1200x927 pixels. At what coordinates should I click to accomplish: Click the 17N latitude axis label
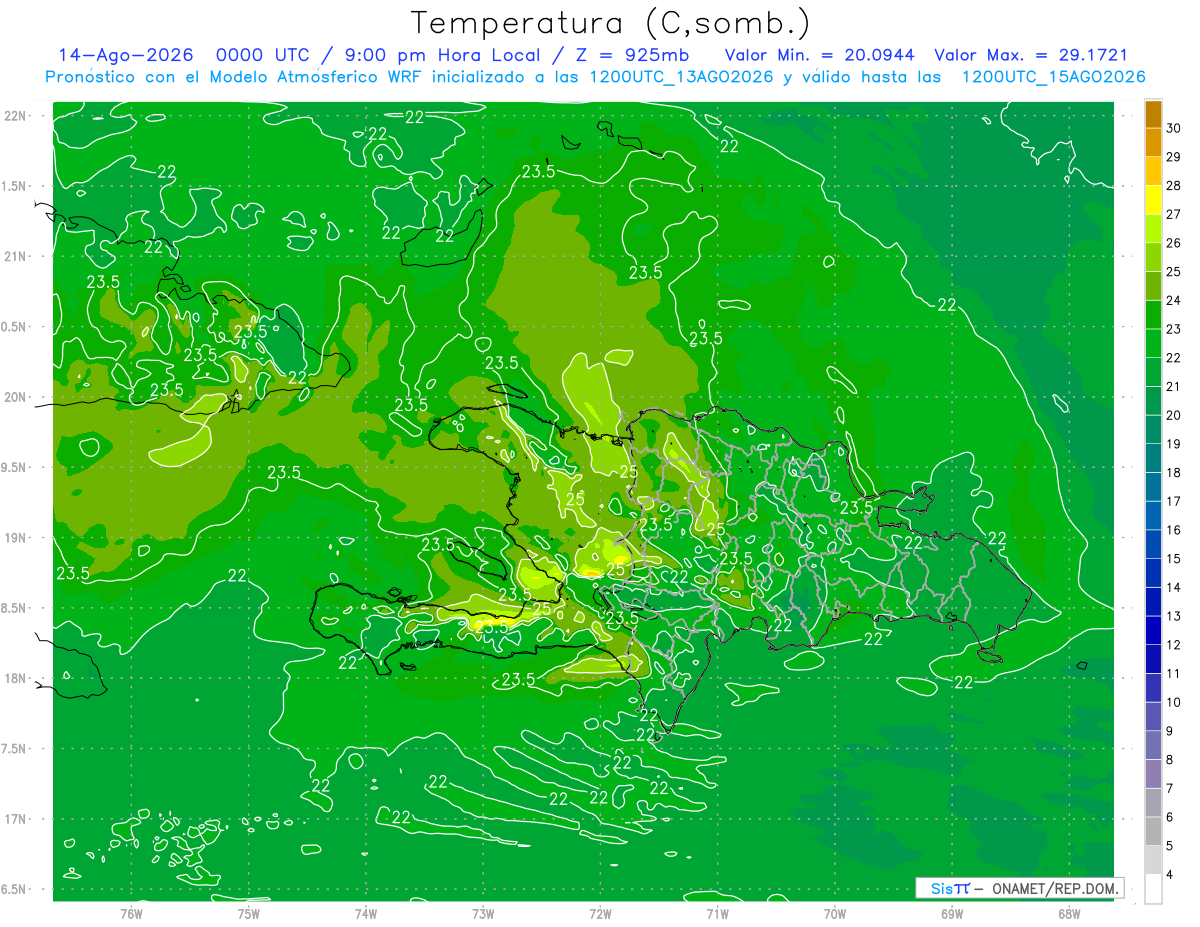[x=16, y=819]
